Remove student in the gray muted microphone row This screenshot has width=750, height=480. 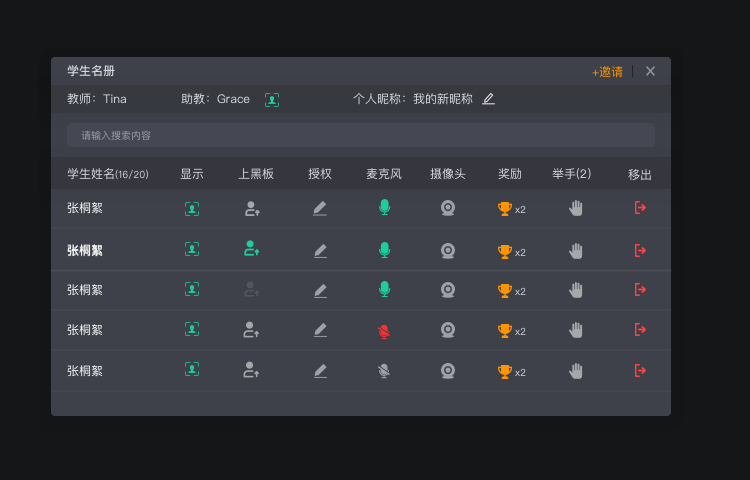[640, 371]
